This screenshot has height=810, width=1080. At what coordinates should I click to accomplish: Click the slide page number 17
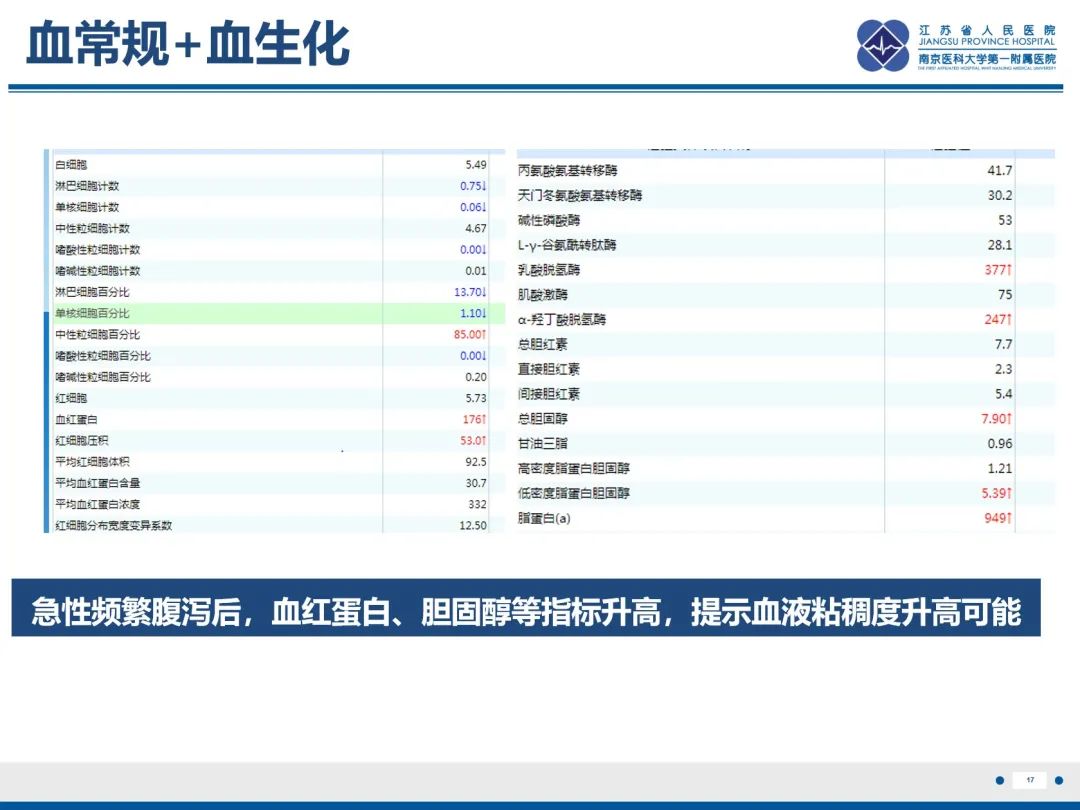tap(1030, 780)
